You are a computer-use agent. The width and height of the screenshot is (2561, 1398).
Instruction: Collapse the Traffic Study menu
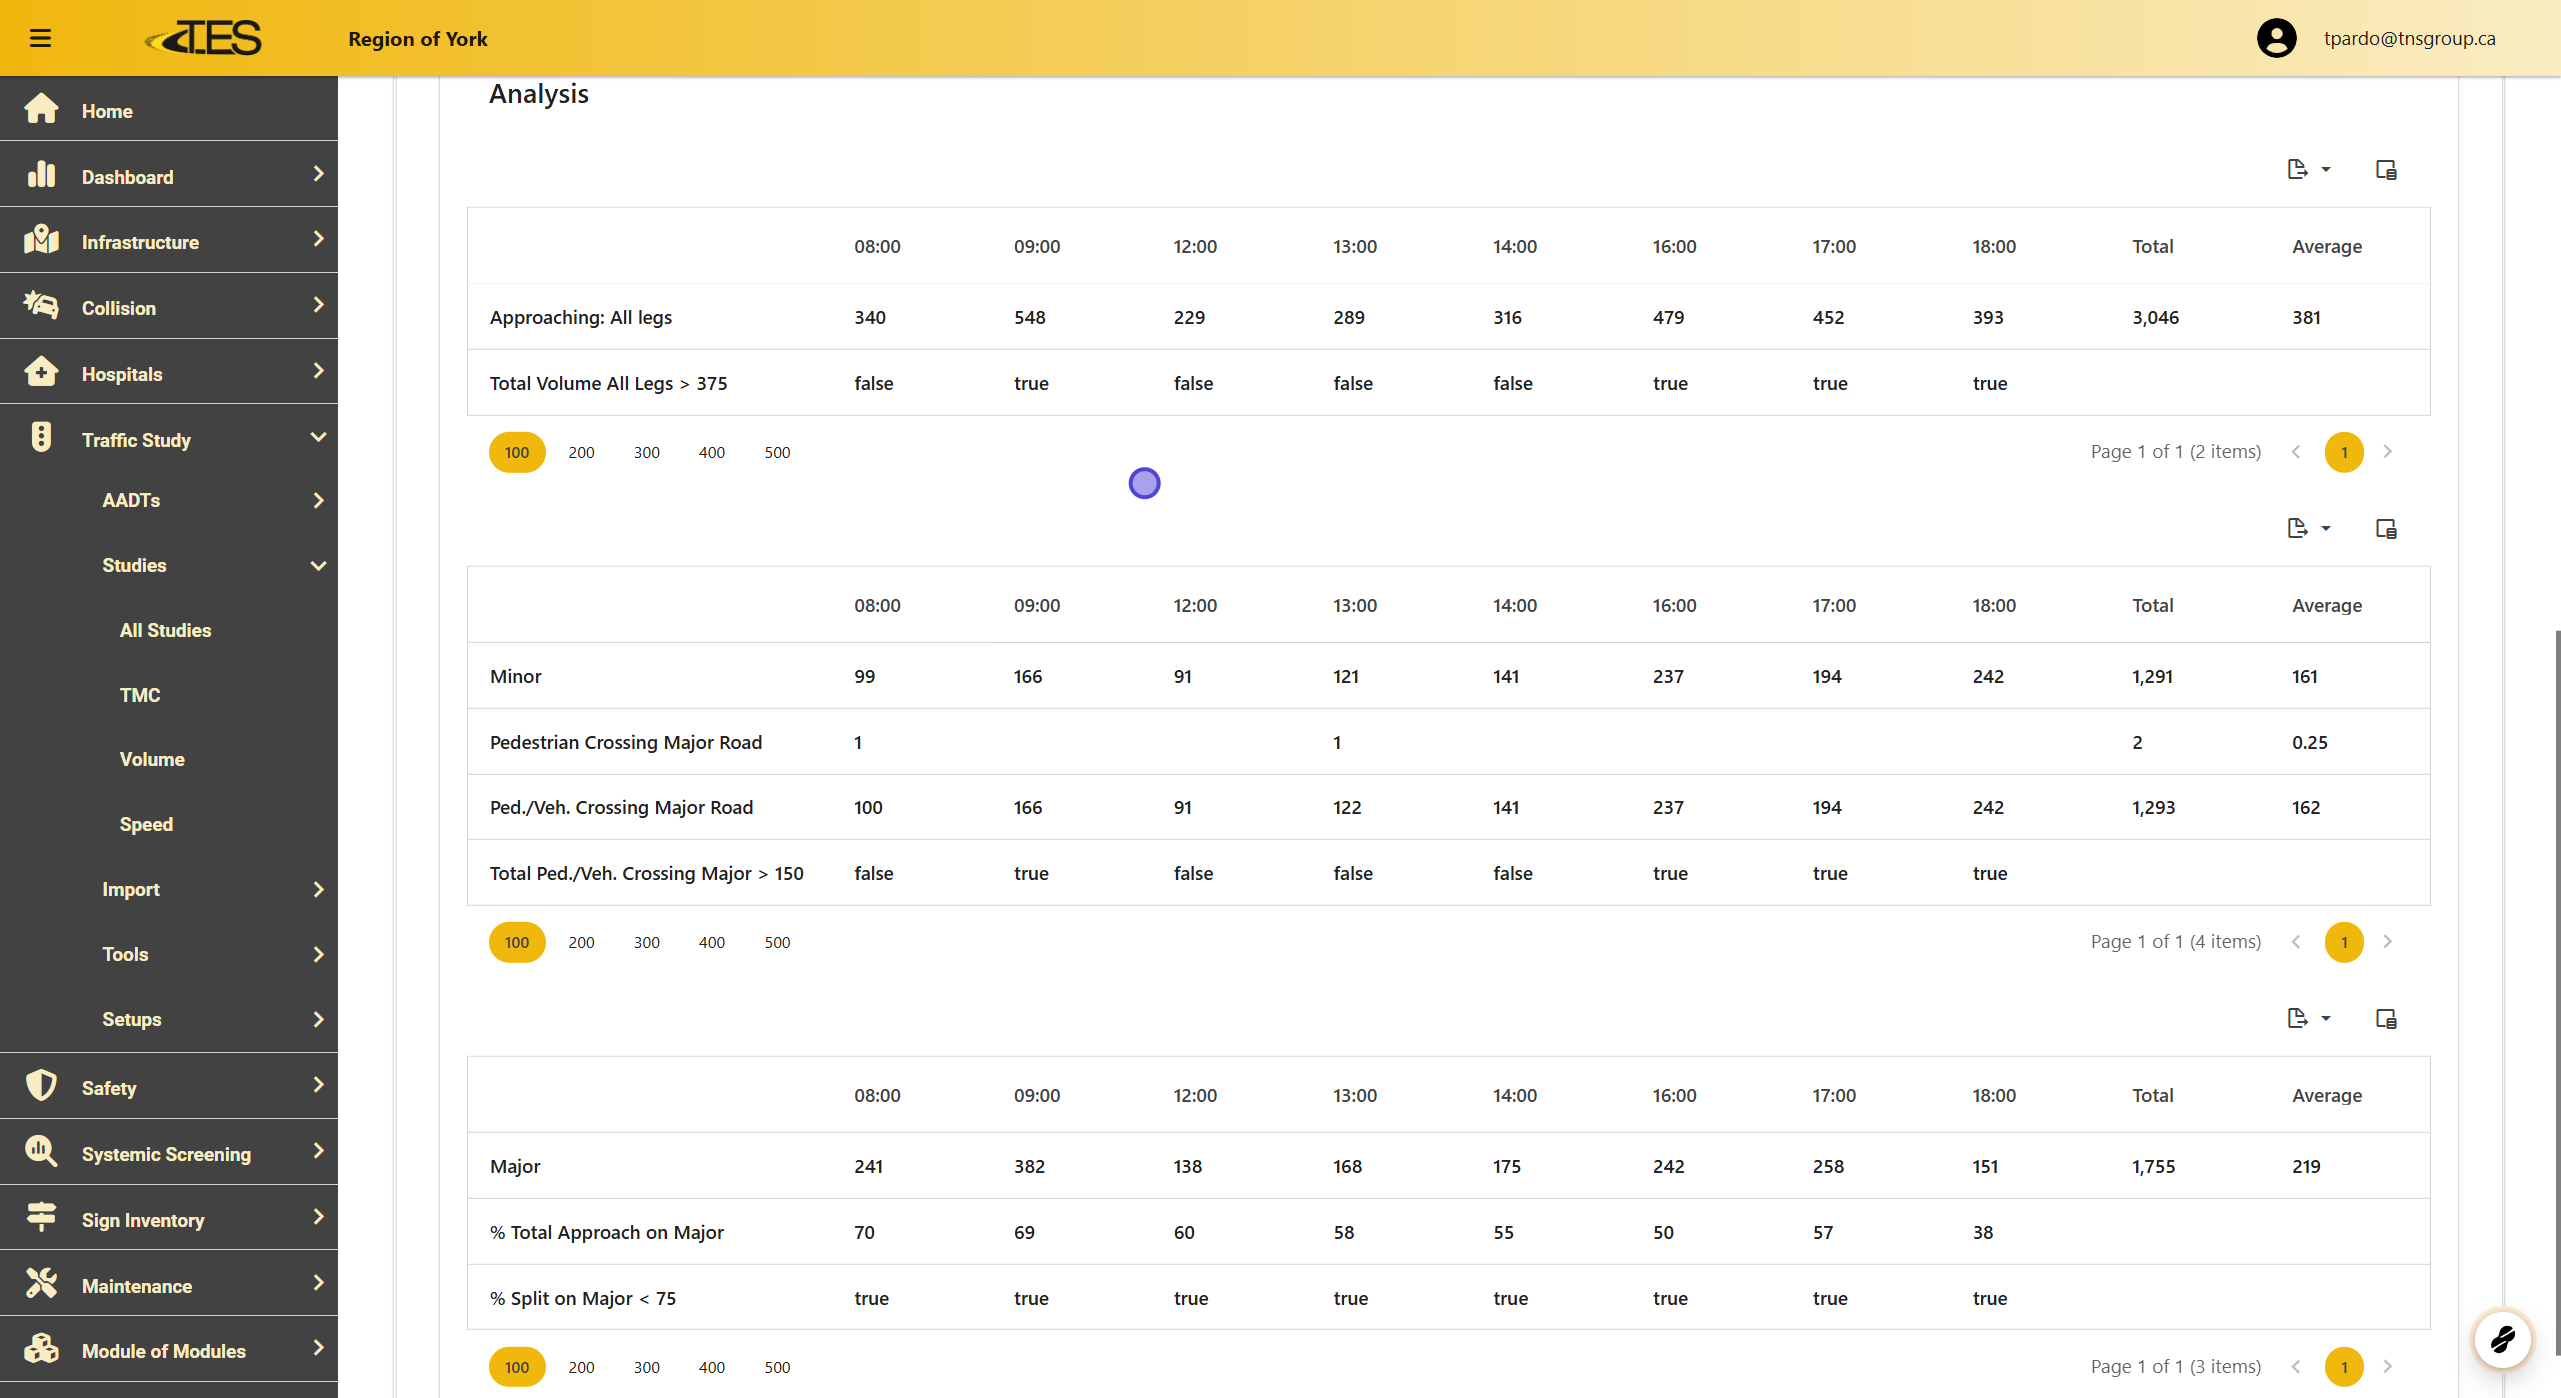point(318,438)
